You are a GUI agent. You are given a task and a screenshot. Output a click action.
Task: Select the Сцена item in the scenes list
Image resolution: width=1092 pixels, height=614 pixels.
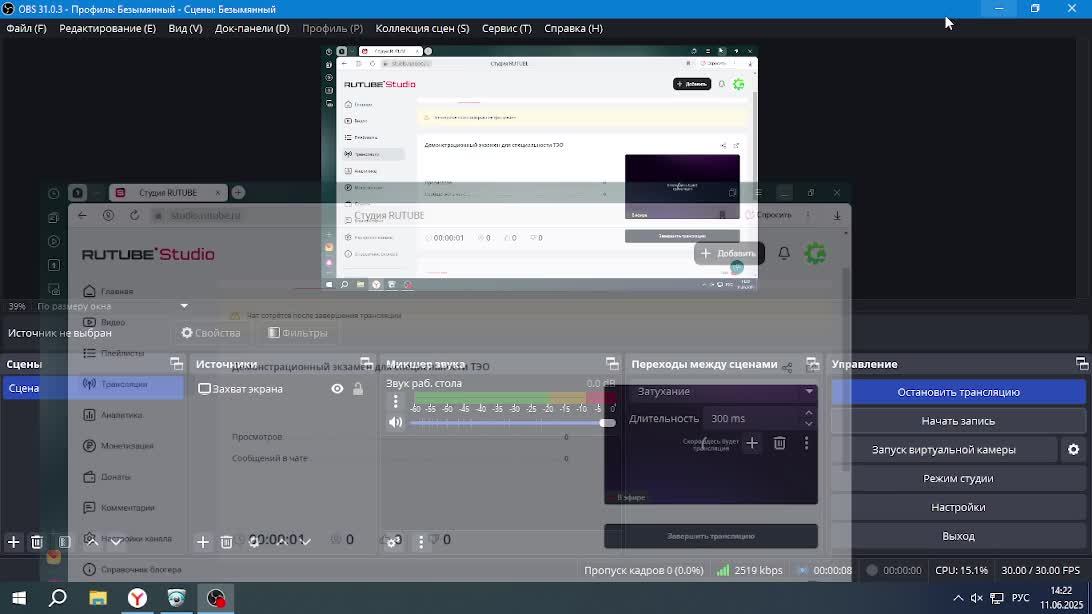click(93, 388)
